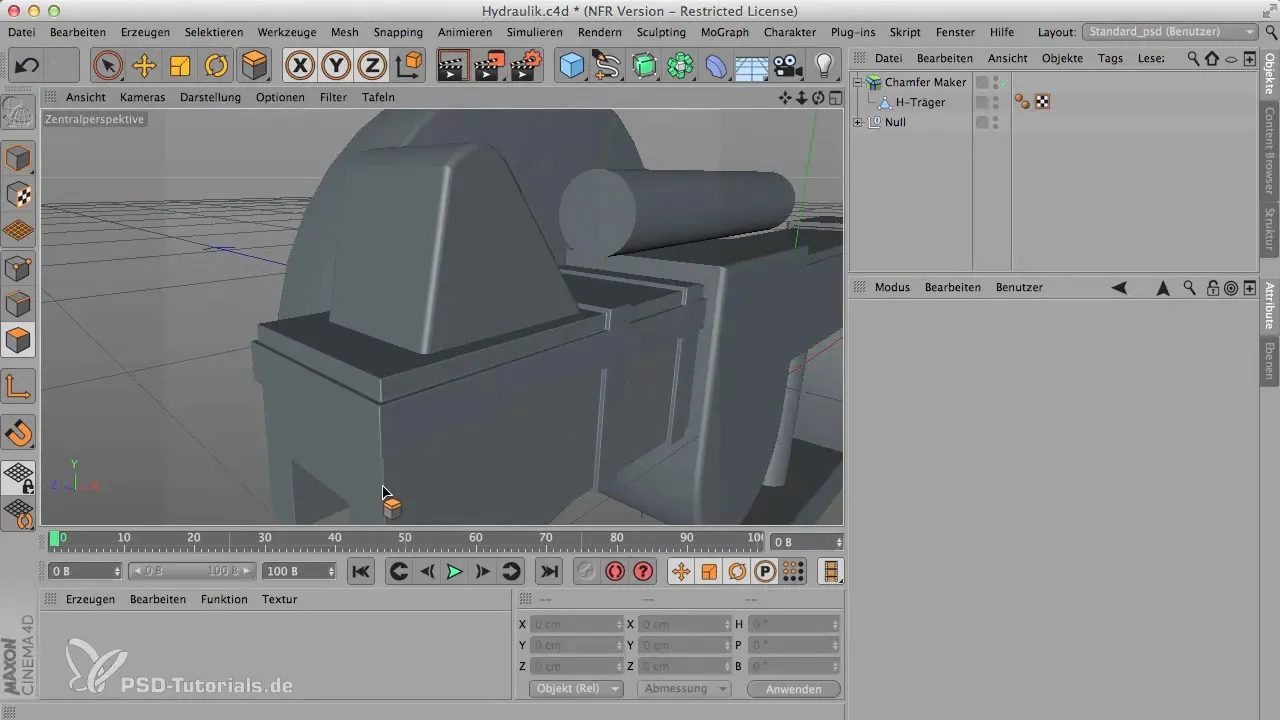Click frame 50 on timeline ruler
Screen dimensions: 1280x720
point(405,540)
